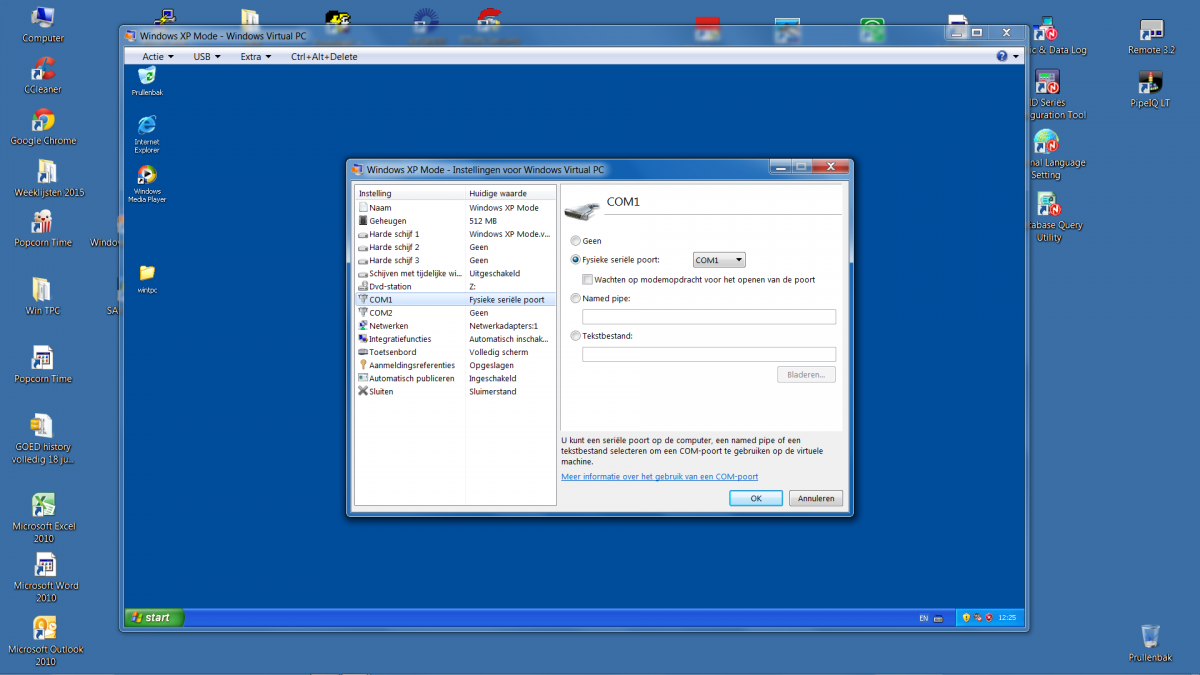Open the USB menu
Screen dimensions: 1200x675
point(207,57)
